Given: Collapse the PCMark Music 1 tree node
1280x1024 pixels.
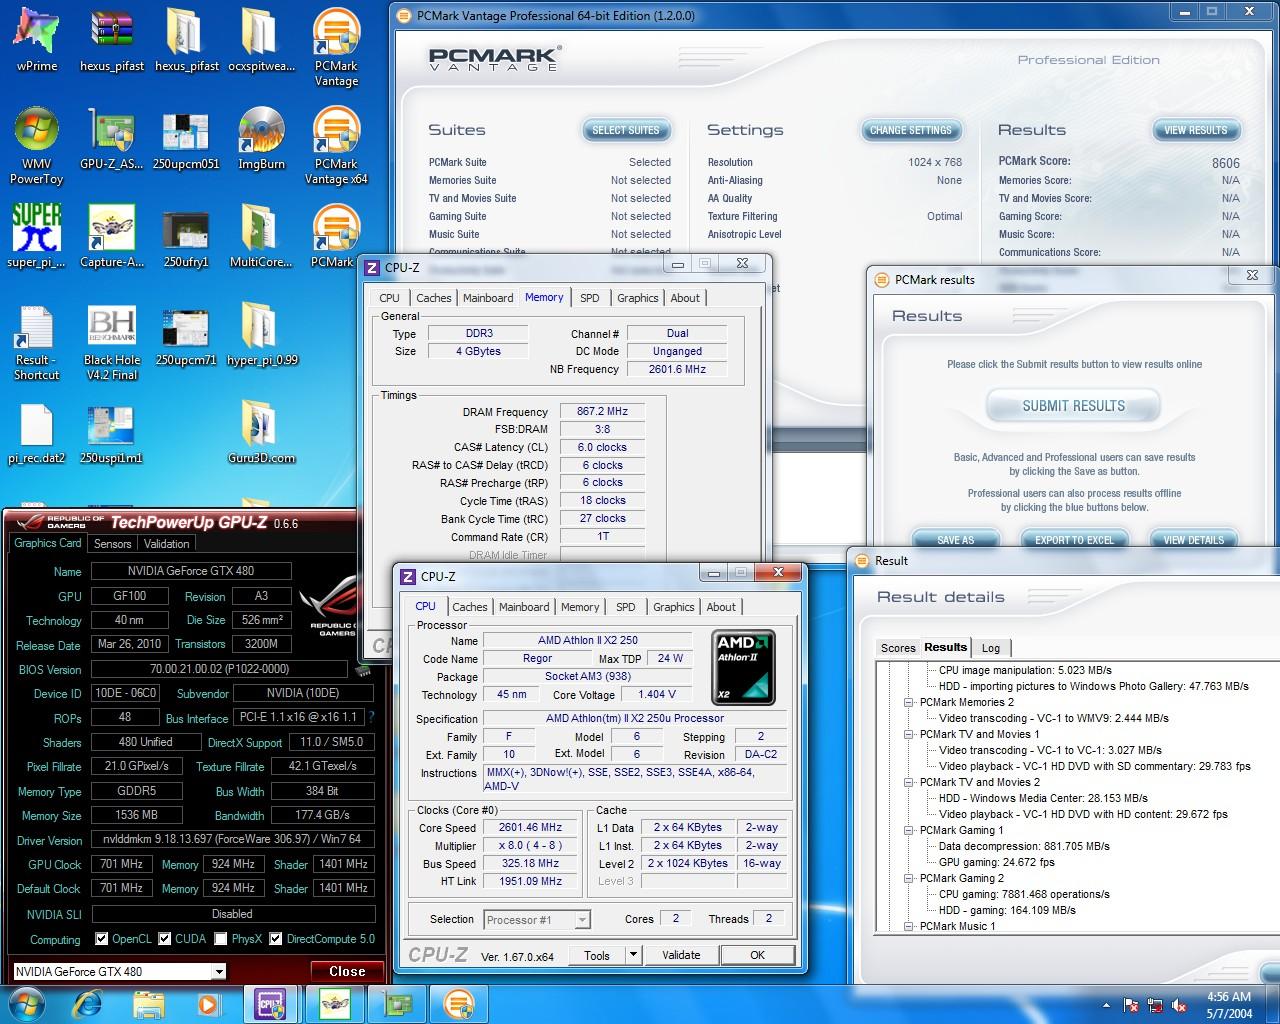Looking at the screenshot, I should pyautogui.click(x=908, y=926).
